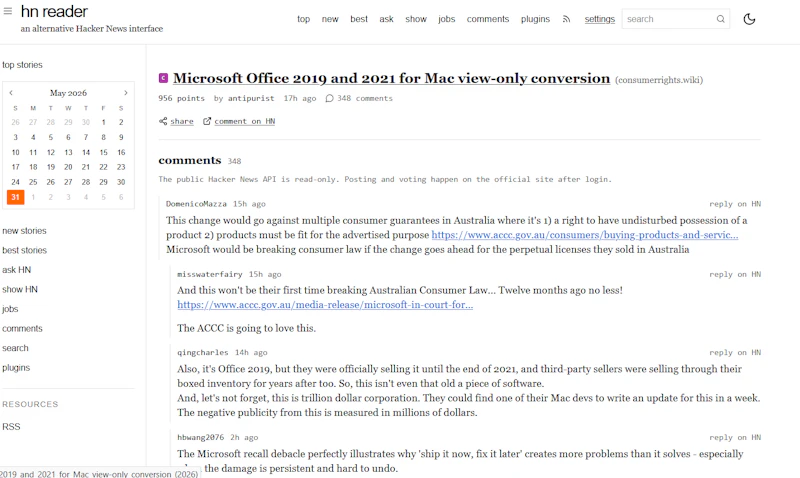Select ask HN in sidebar

(x=16, y=270)
